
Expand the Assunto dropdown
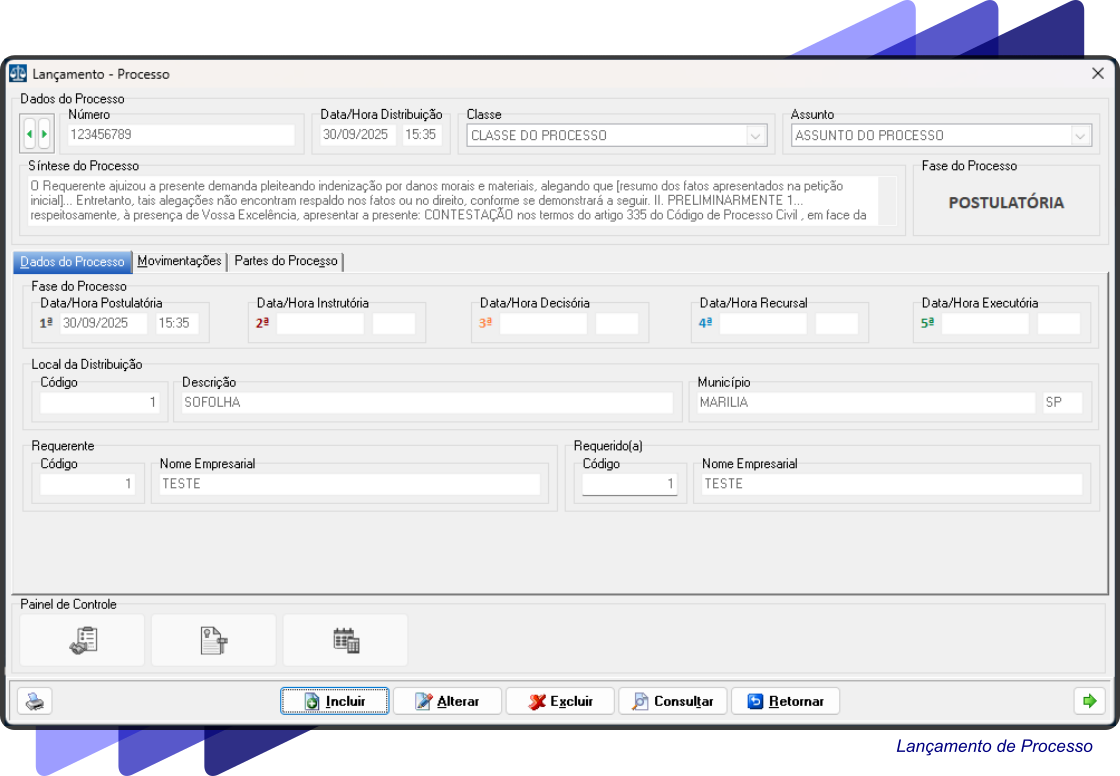coord(1080,136)
